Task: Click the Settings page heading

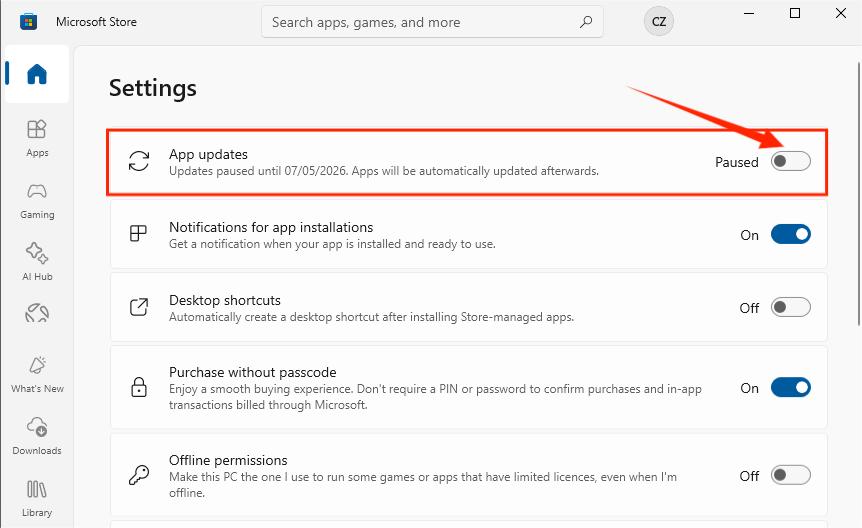Action: point(152,88)
